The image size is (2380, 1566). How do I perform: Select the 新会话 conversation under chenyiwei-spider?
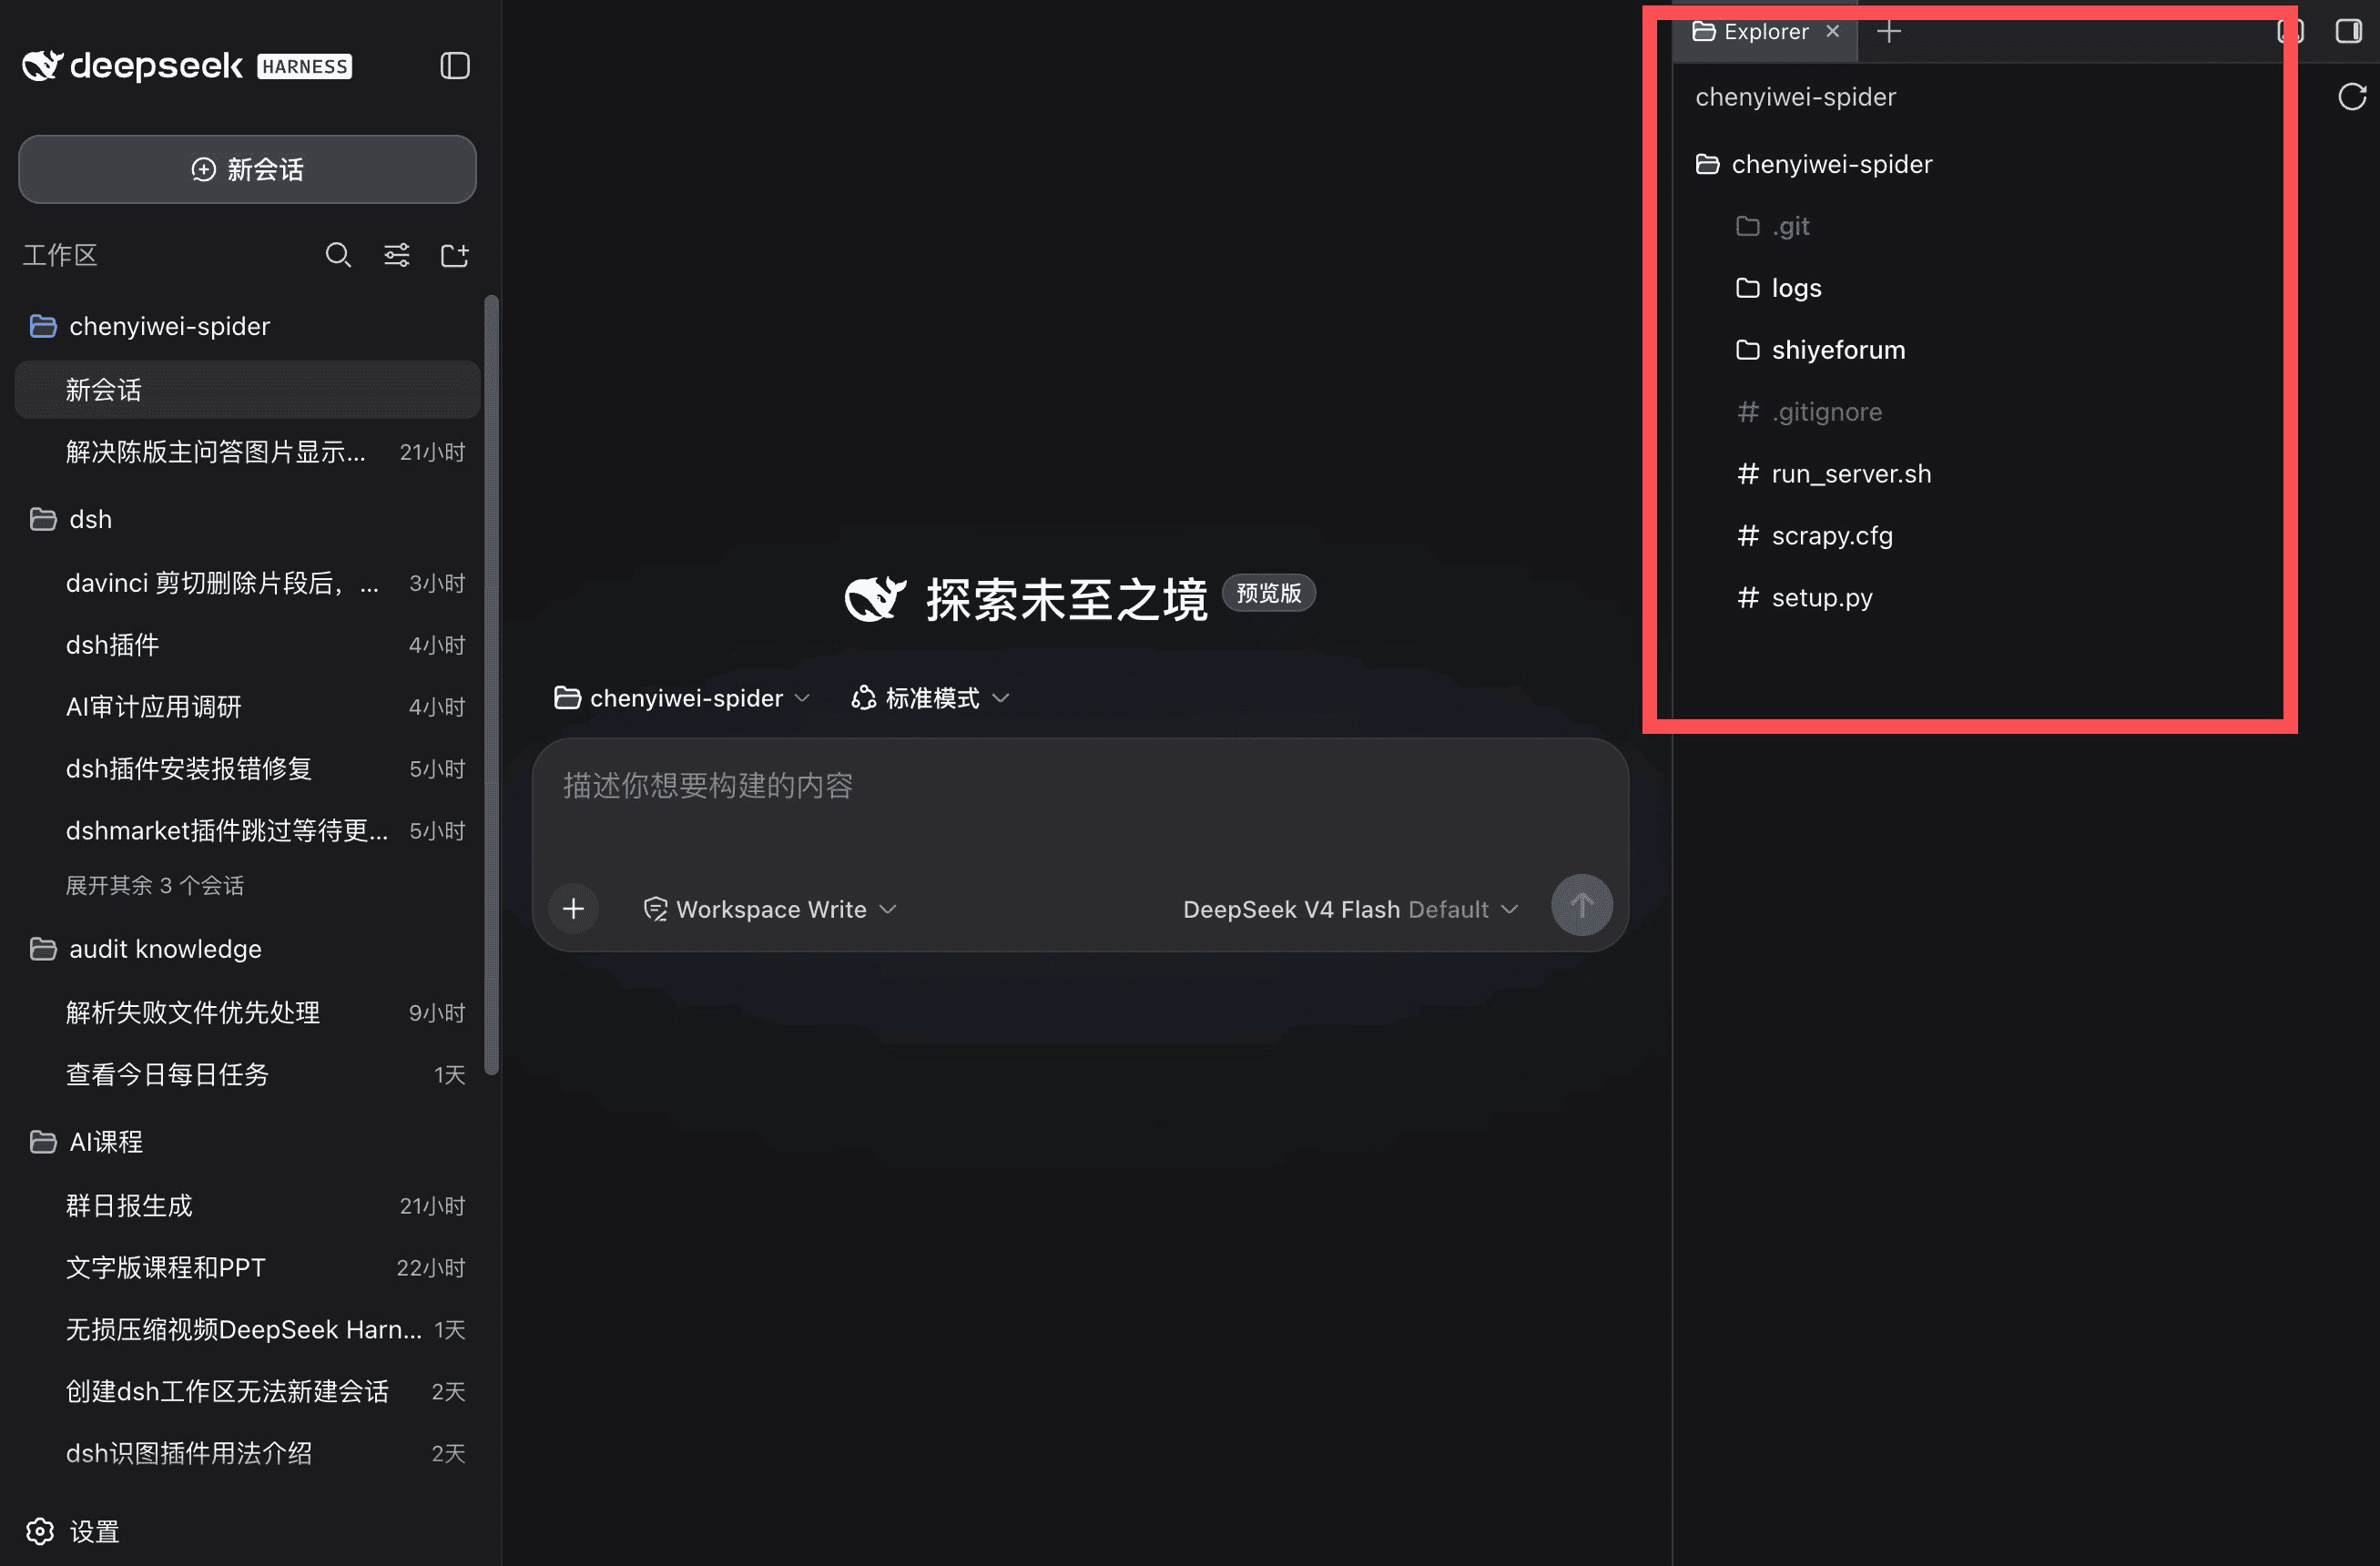click(x=247, y=390)
